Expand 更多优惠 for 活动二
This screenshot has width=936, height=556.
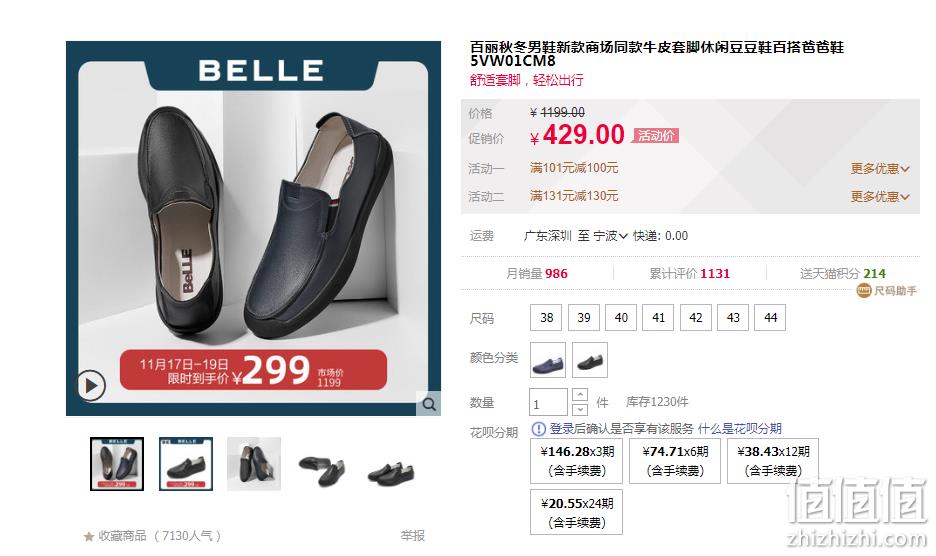click(x=880, y=196)
